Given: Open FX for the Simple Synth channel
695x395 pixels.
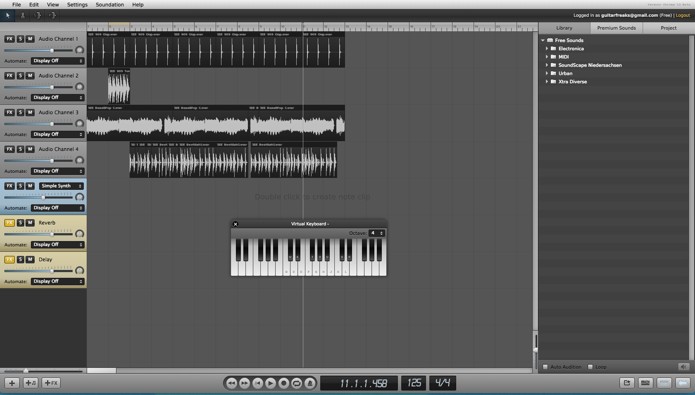Looking at the screenshot, I should pos(9,186).
